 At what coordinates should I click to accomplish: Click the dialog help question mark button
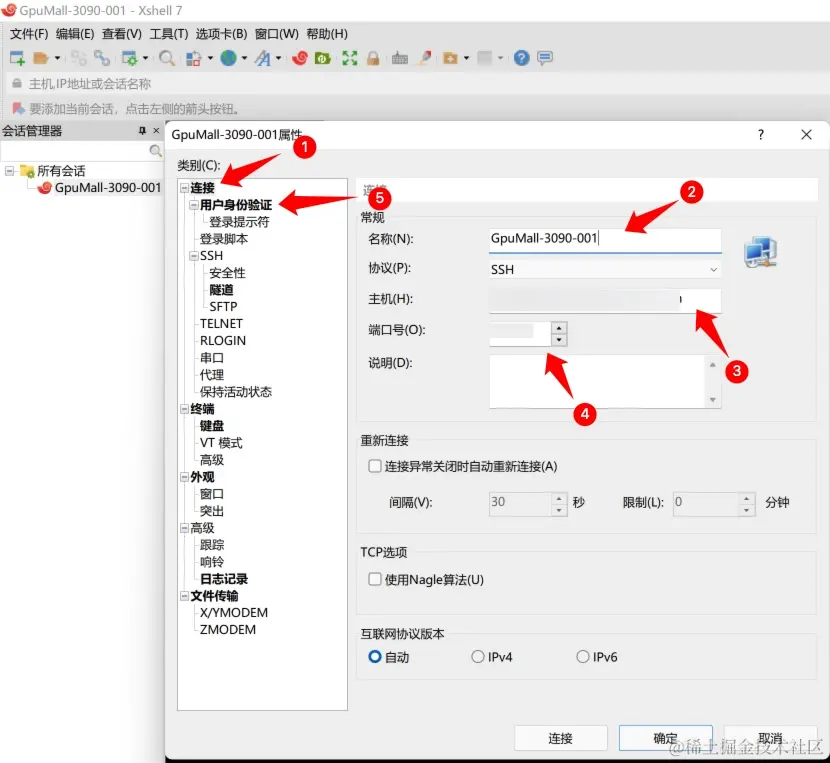click(761, 134)
